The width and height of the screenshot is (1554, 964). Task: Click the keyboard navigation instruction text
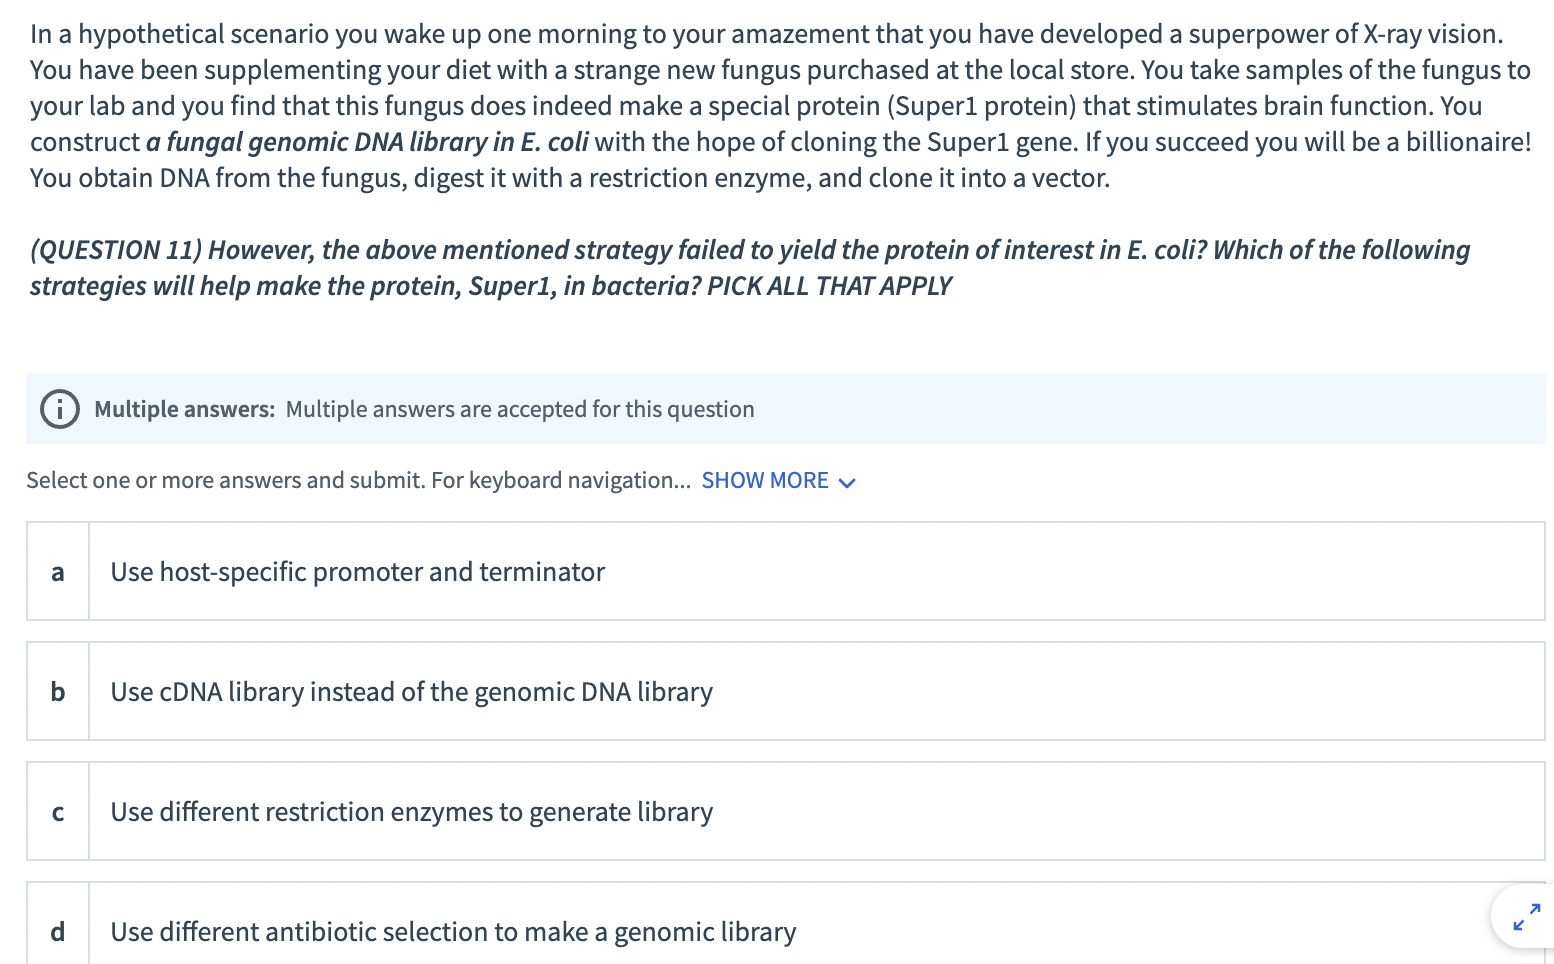pyautogui.click(x=358, y=481)
